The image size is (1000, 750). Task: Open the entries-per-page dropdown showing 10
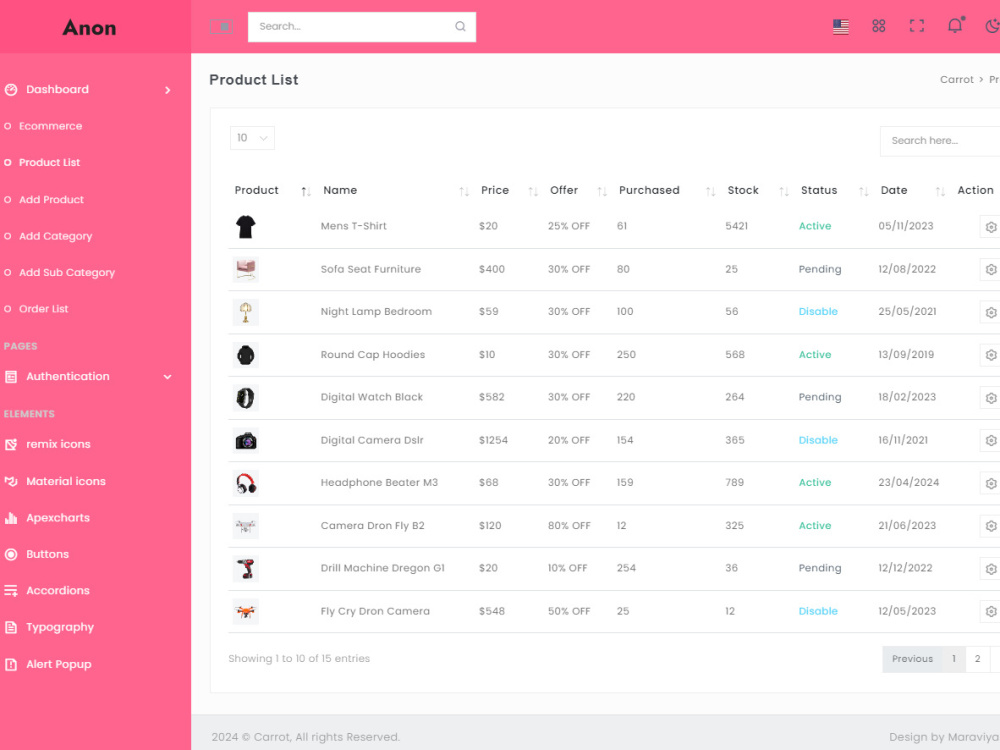pos(252,138)
